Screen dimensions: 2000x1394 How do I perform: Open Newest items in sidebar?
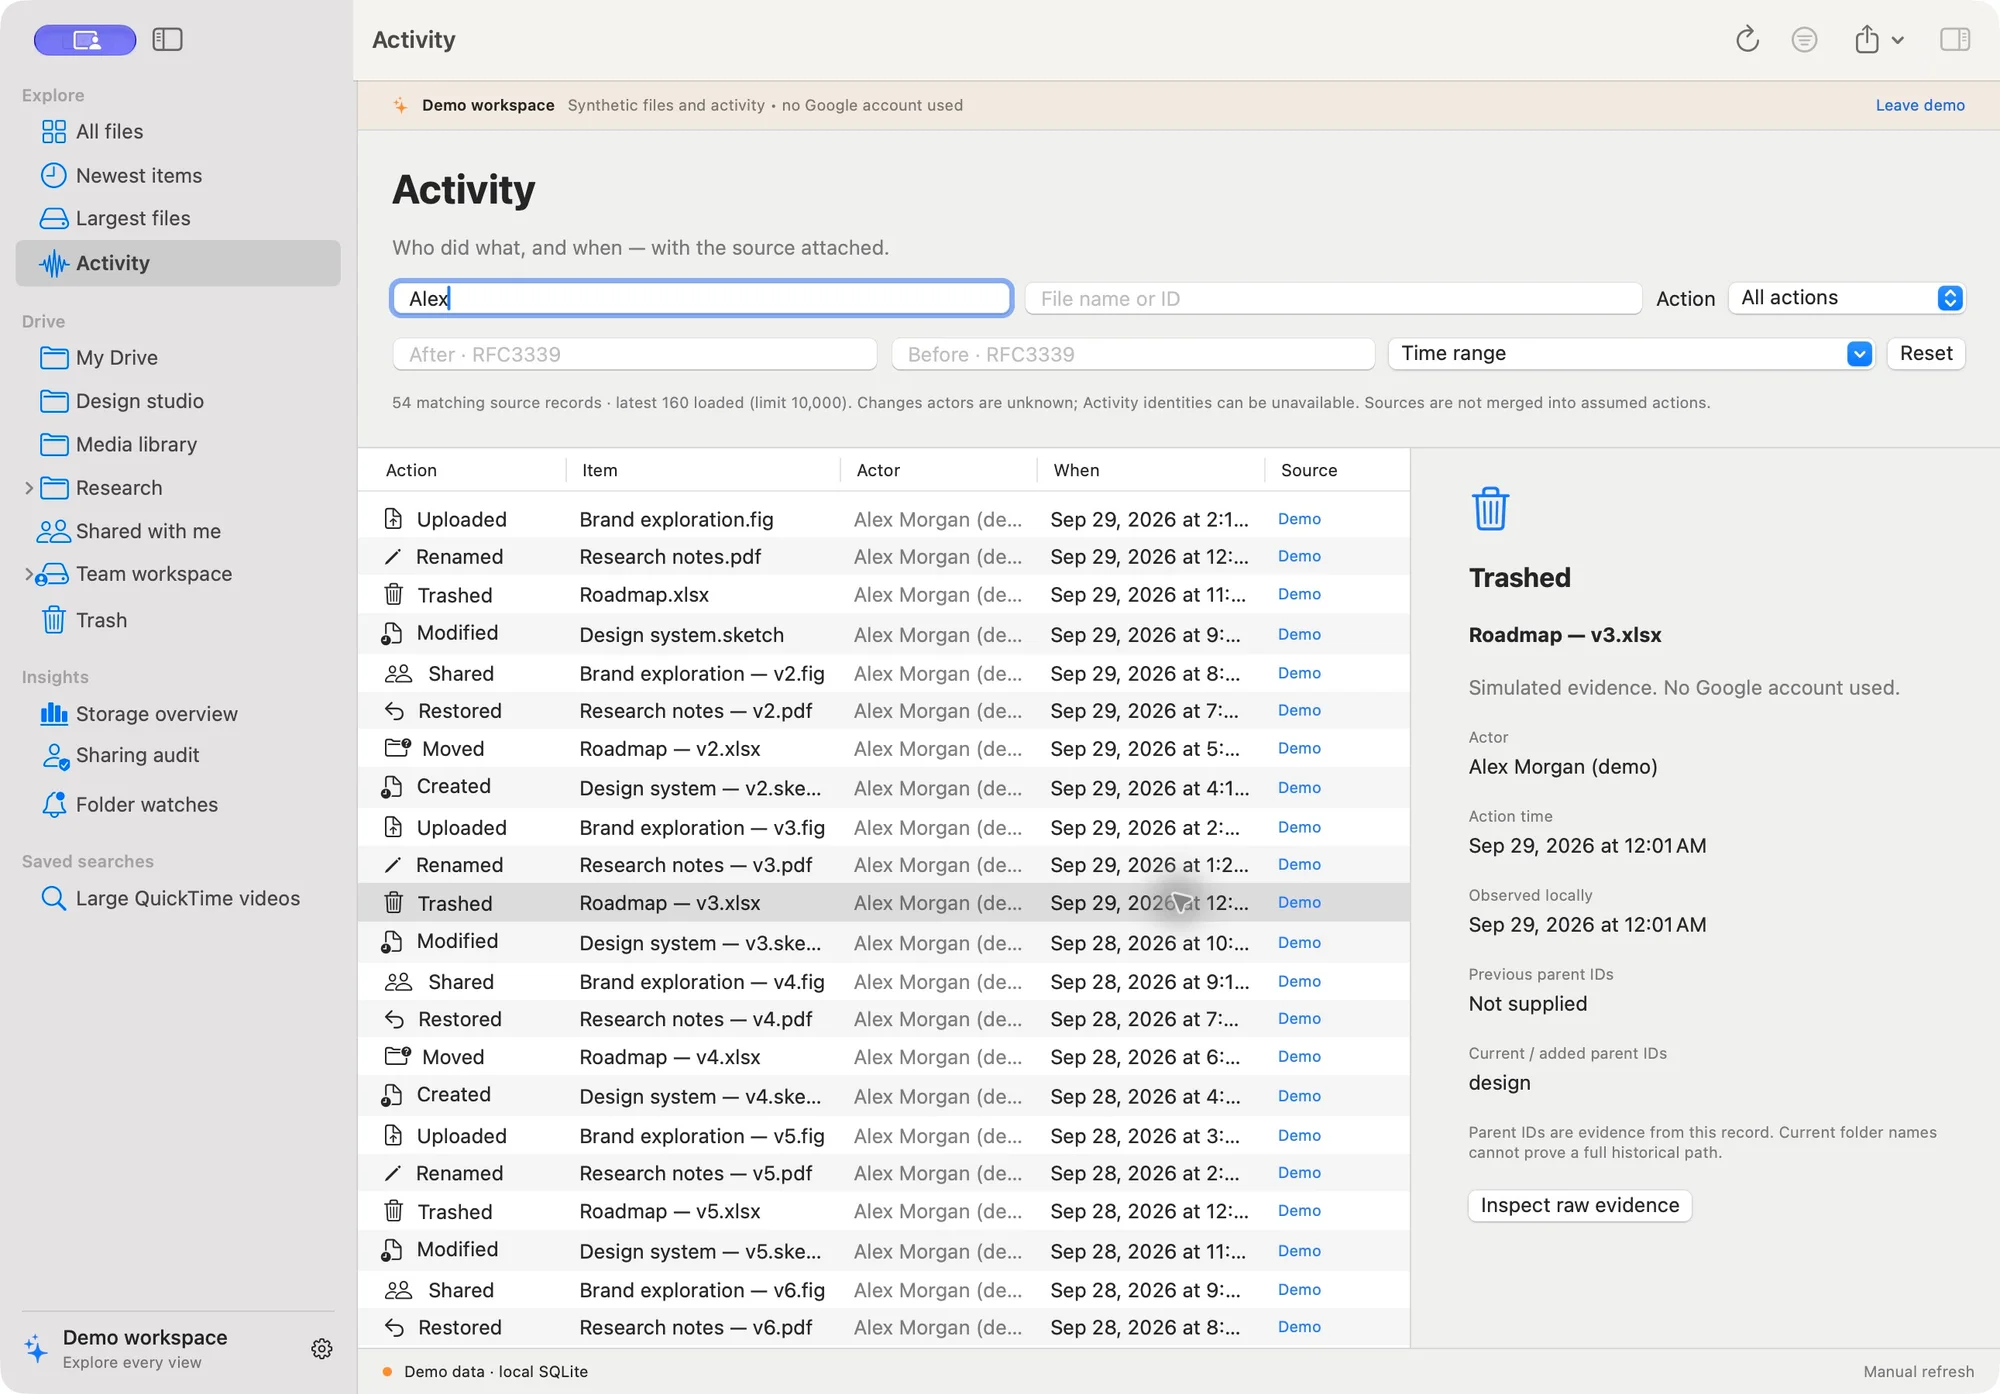pos(138,176)
